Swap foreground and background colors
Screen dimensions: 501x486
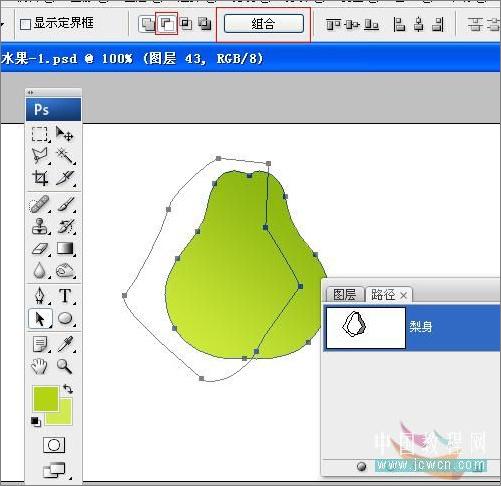pos(68,389)
